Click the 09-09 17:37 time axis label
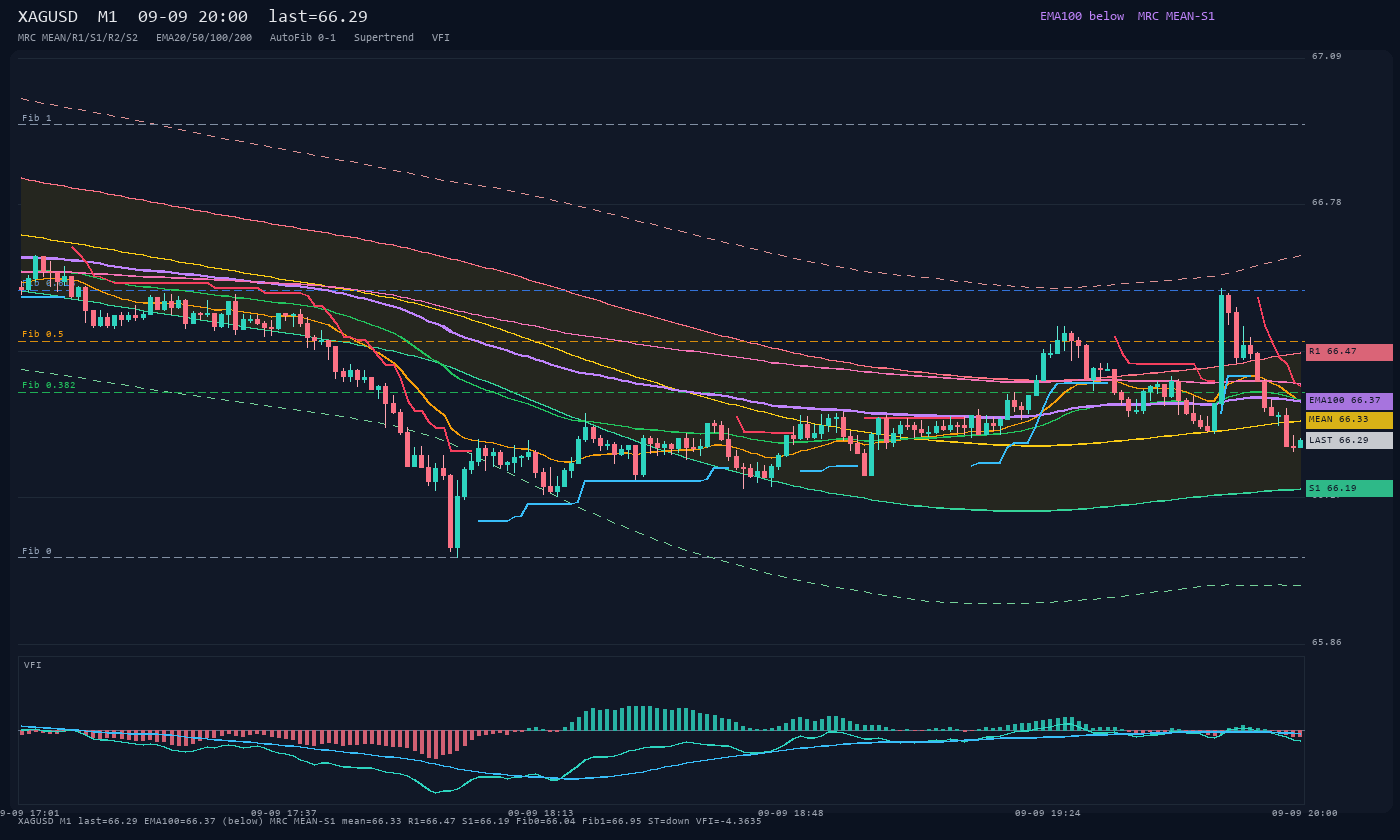Image resolution: width=1400 pixels, height=840 pixels. pos(284,813)
